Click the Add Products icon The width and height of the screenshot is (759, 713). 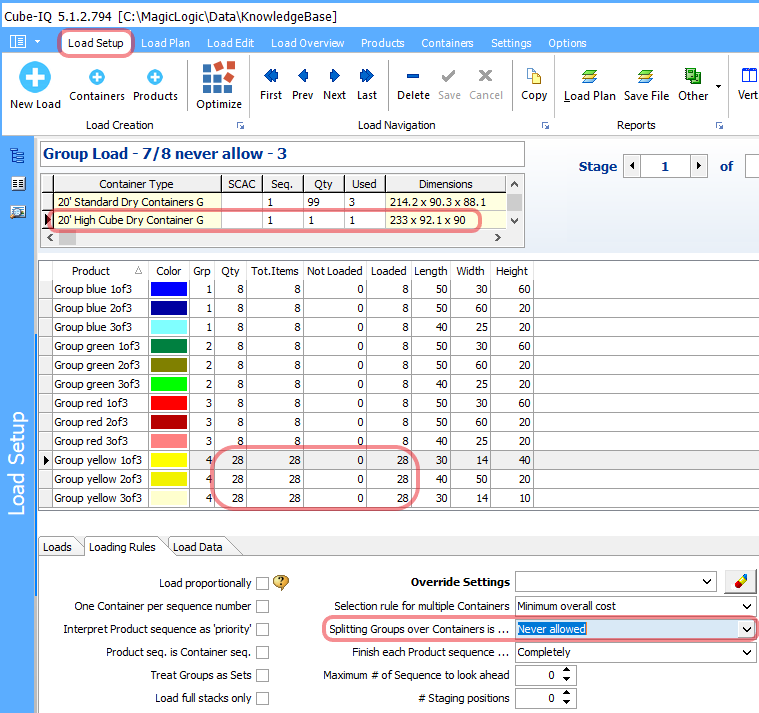pyautogui.click(x=155, y=77)
